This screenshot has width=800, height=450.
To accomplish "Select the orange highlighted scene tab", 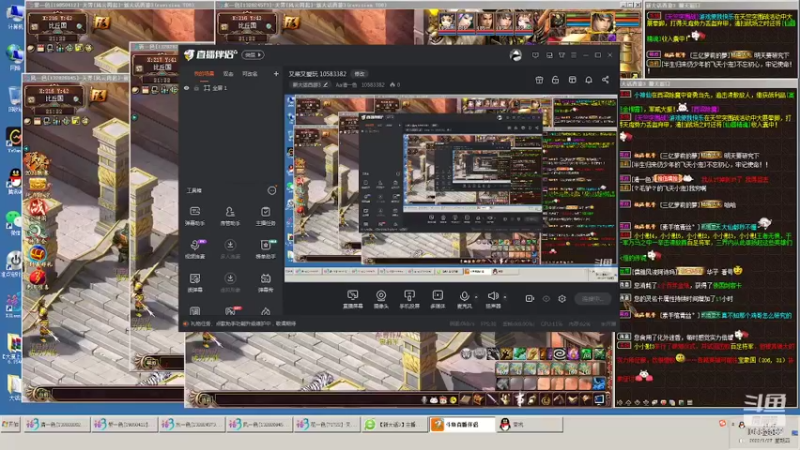I will [x=204, y=74].
